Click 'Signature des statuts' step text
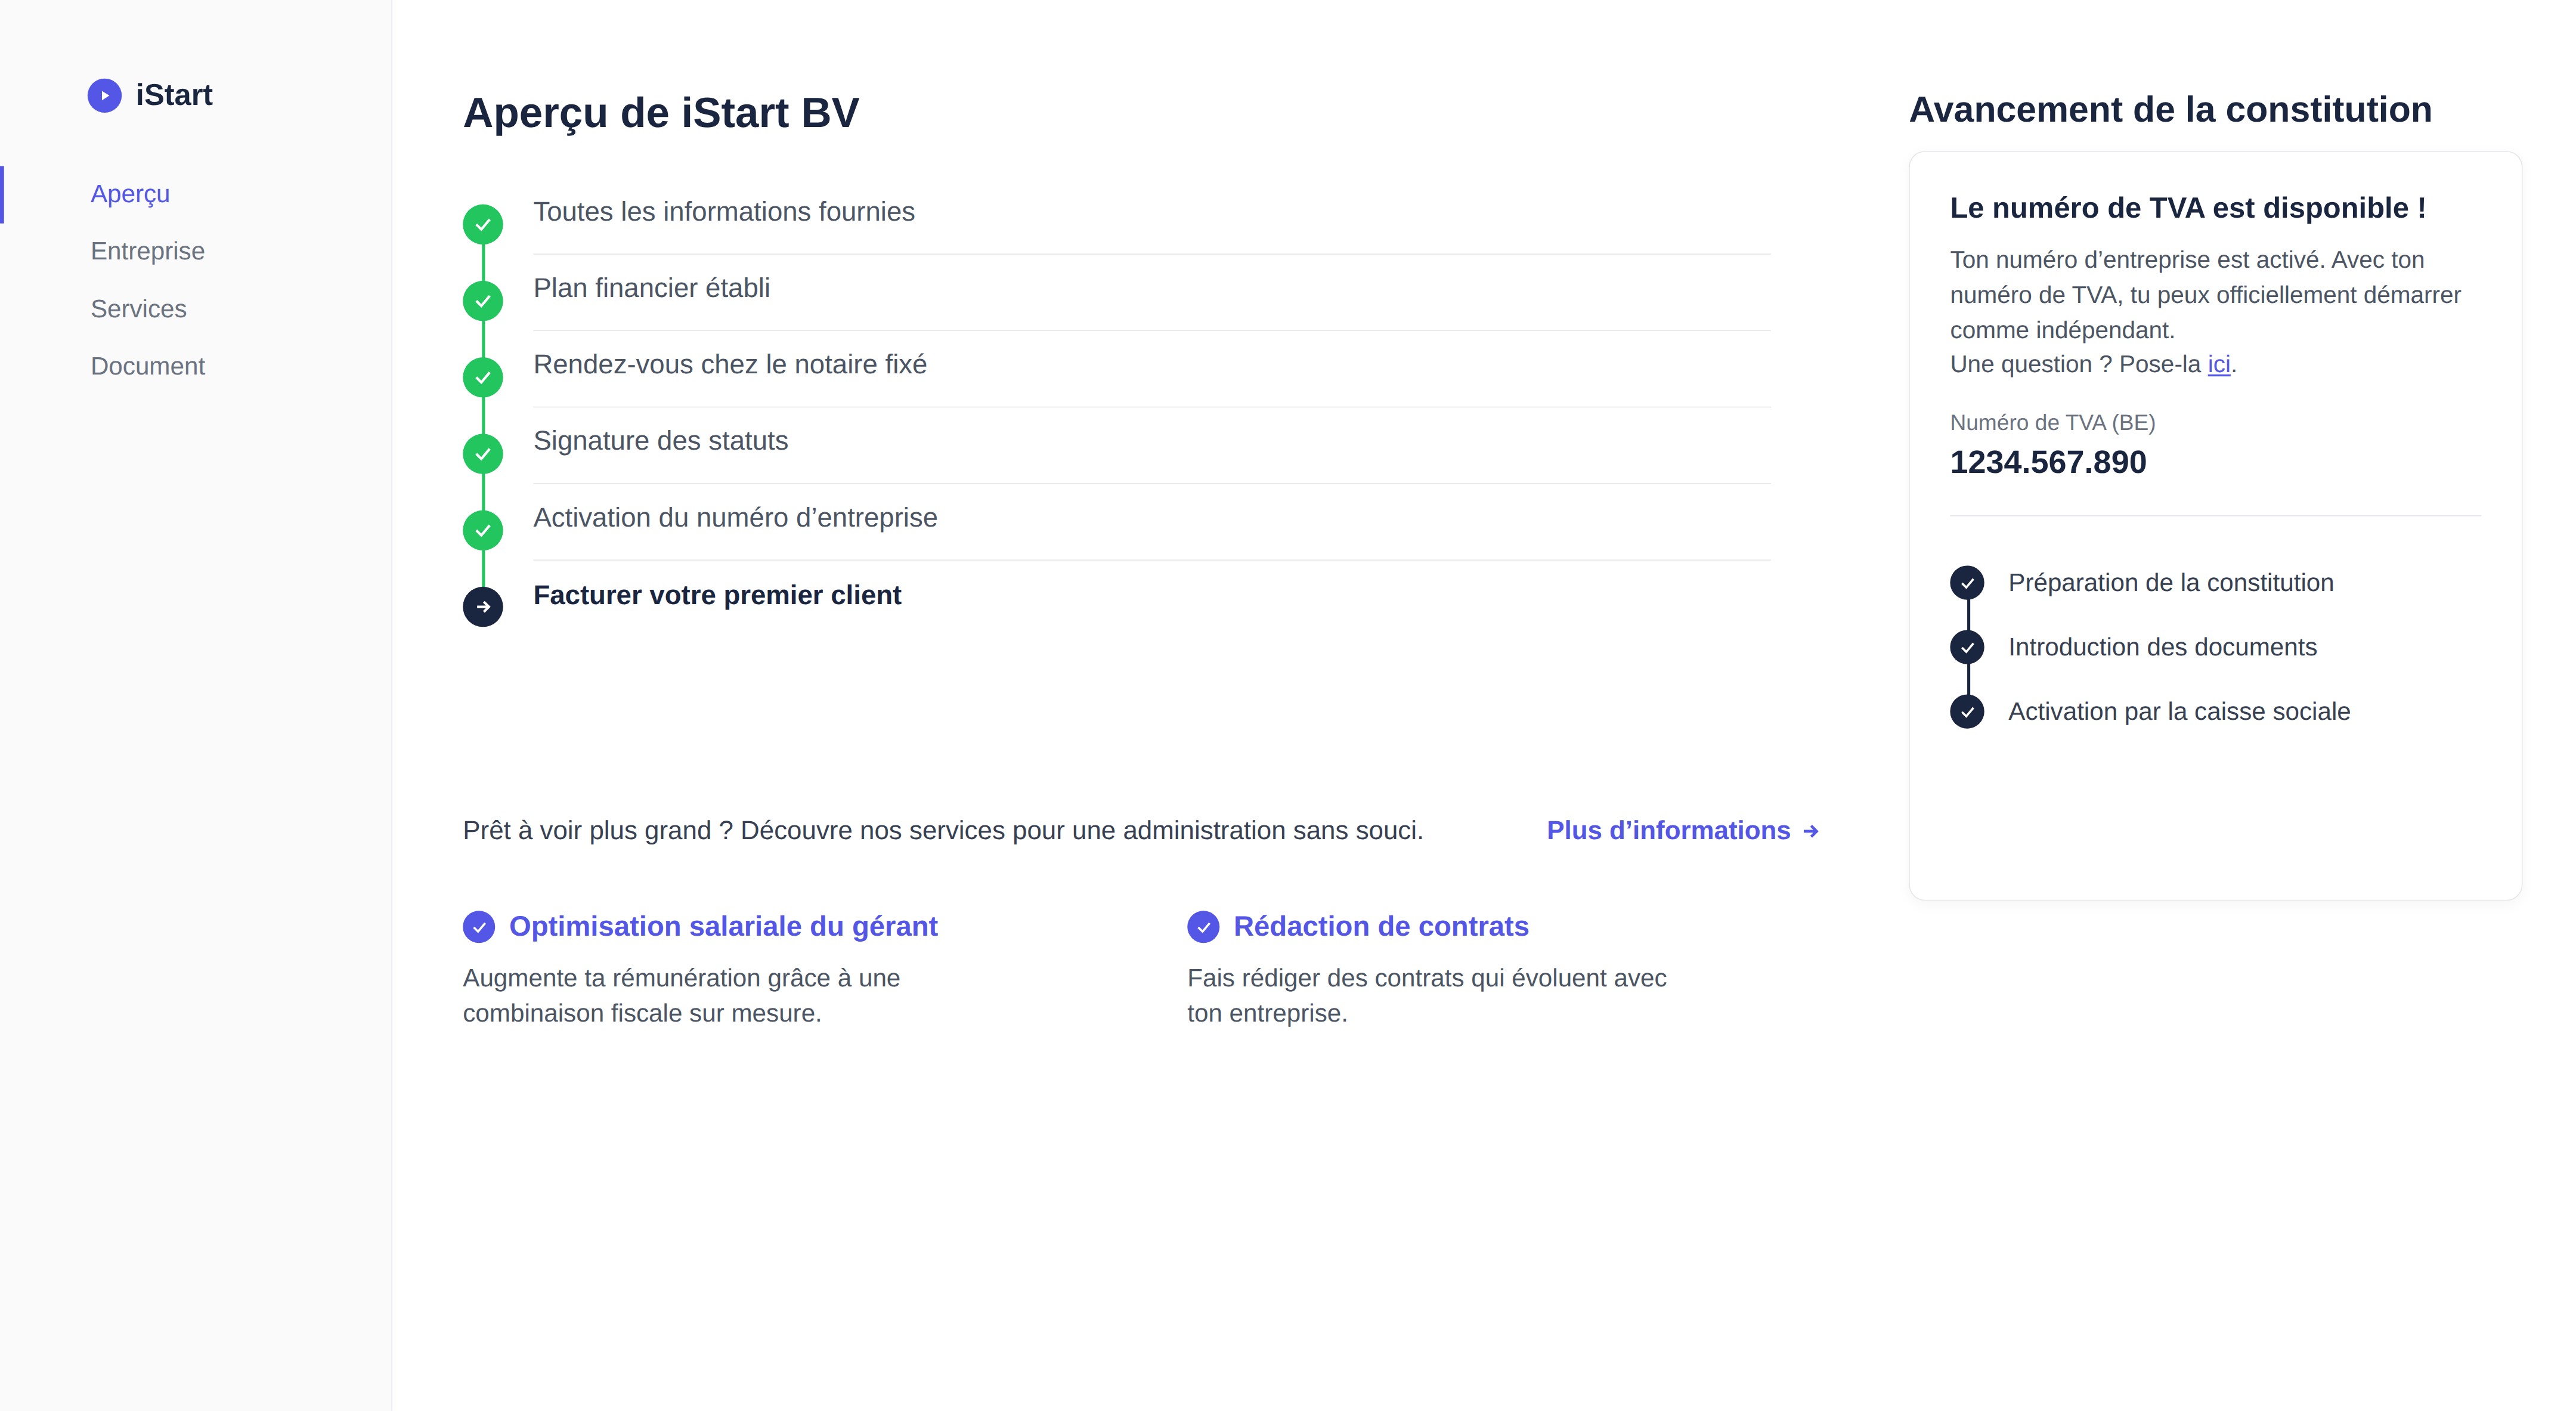The width and height of the screenshot is (2576, 1411). click(661, 441)
